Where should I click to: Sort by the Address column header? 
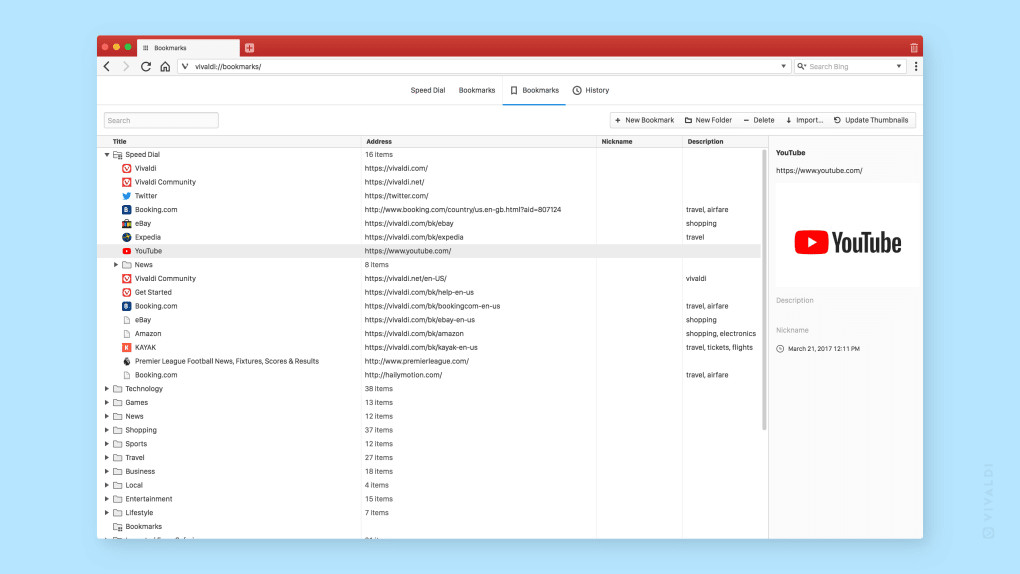[379, 141]
